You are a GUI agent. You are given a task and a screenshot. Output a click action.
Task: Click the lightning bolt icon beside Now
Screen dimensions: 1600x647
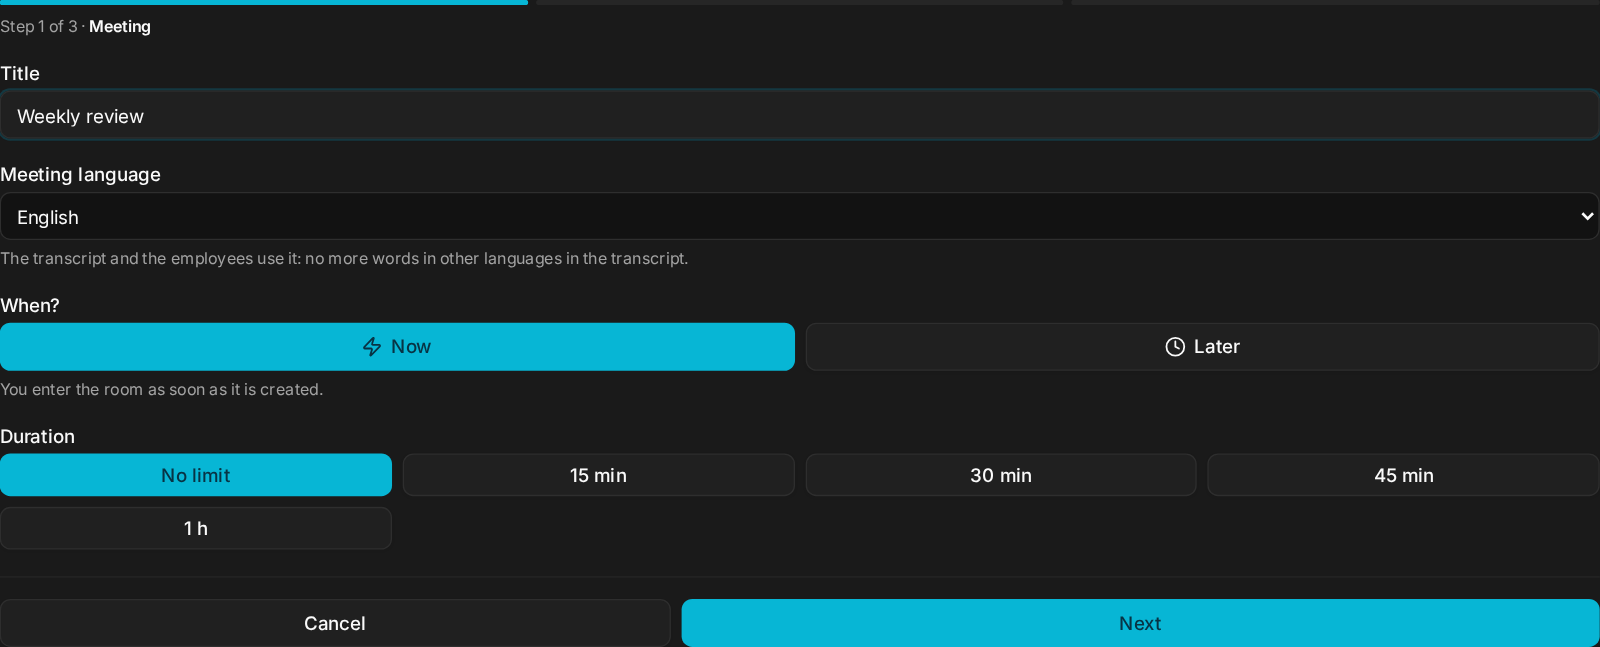tap(372, 347)
